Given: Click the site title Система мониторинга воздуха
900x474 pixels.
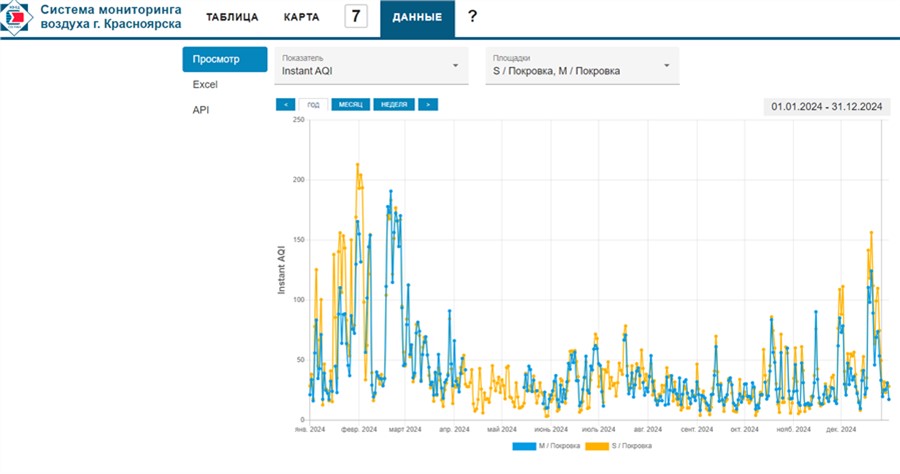Looking at the screenshot, I should 110,17.
